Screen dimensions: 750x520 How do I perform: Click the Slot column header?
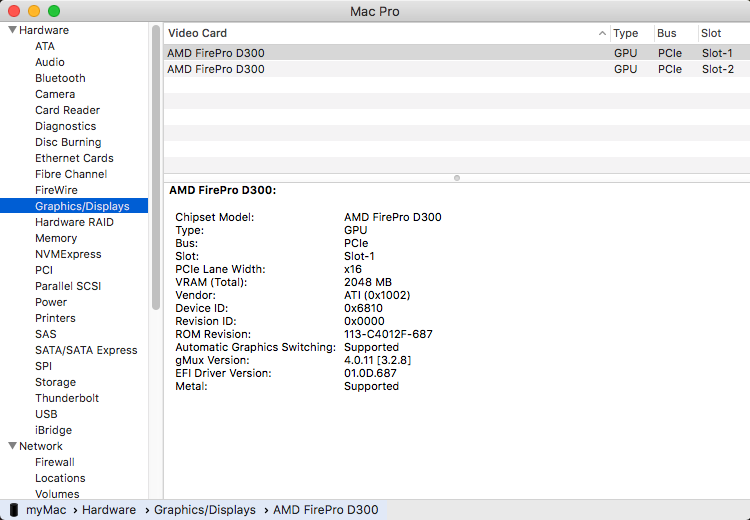click(711, 33)
